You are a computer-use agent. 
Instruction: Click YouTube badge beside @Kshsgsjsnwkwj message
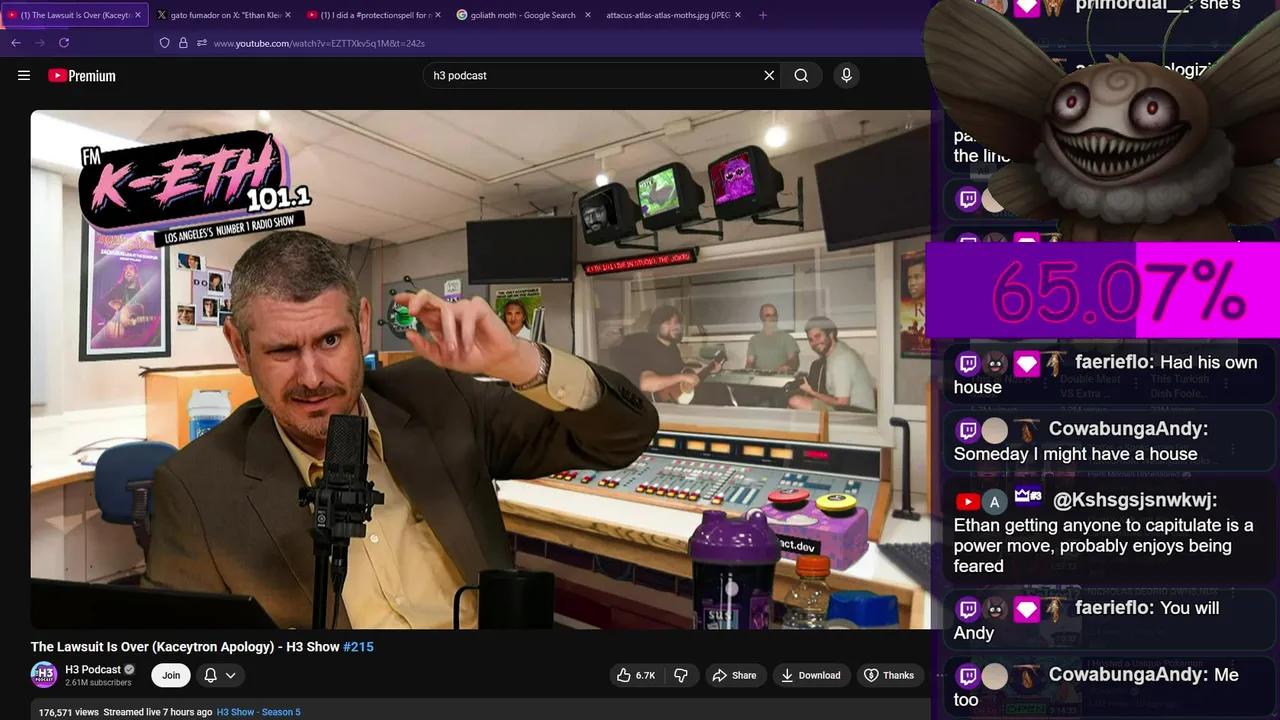coord(967,502)
